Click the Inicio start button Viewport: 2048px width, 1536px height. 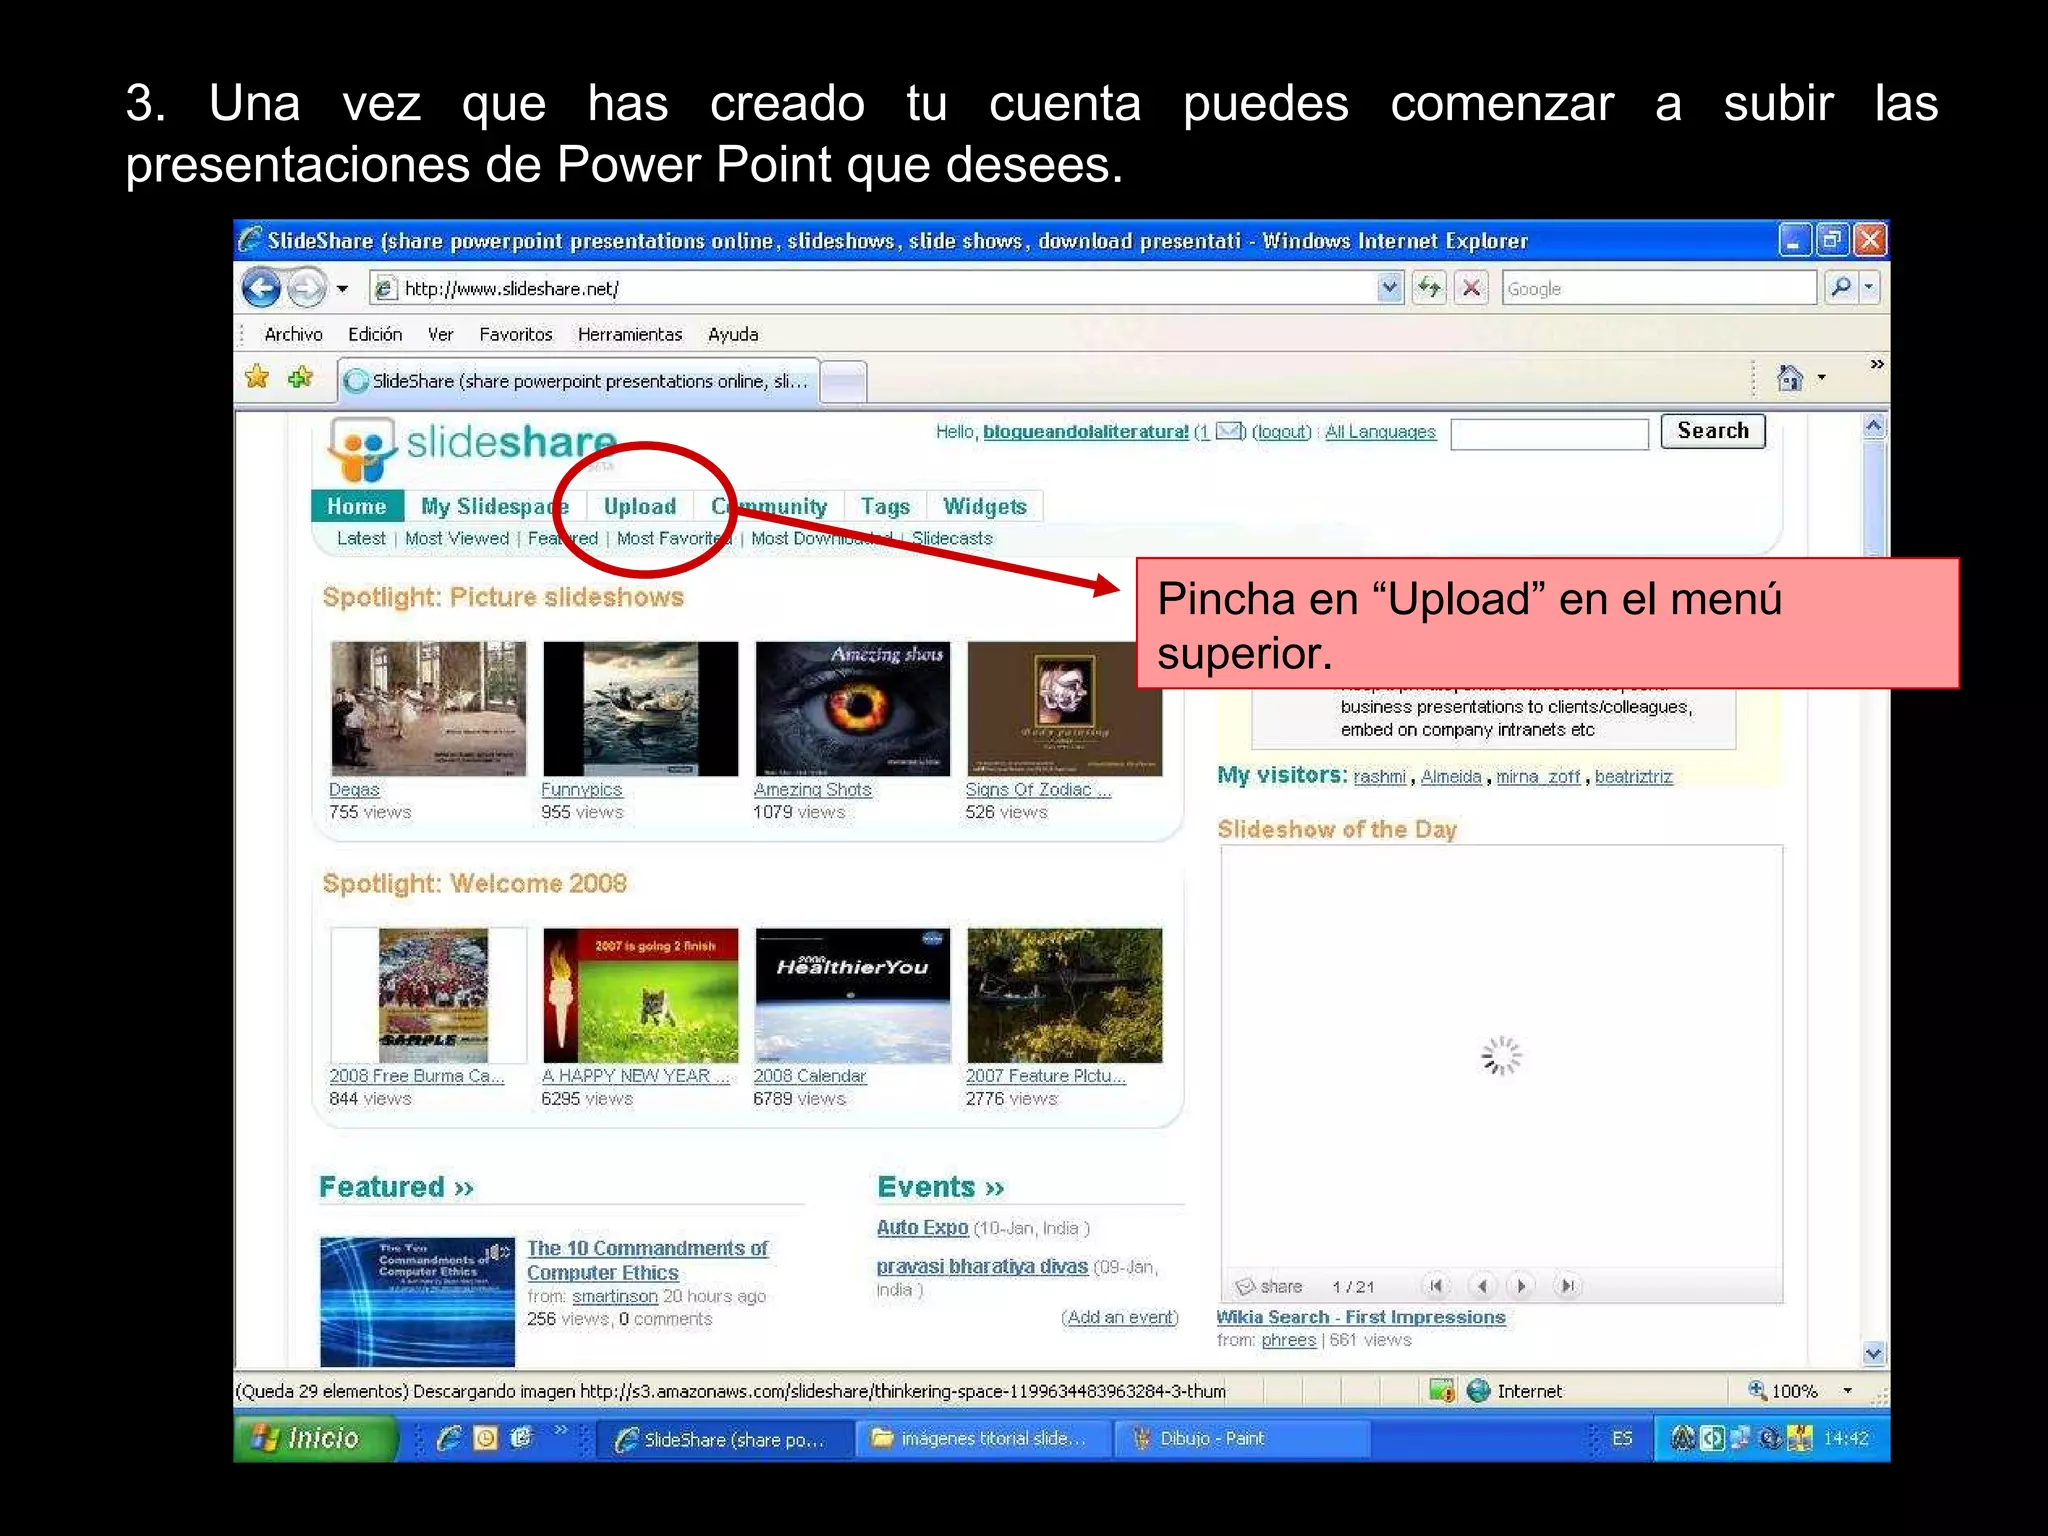[315, 1438]
